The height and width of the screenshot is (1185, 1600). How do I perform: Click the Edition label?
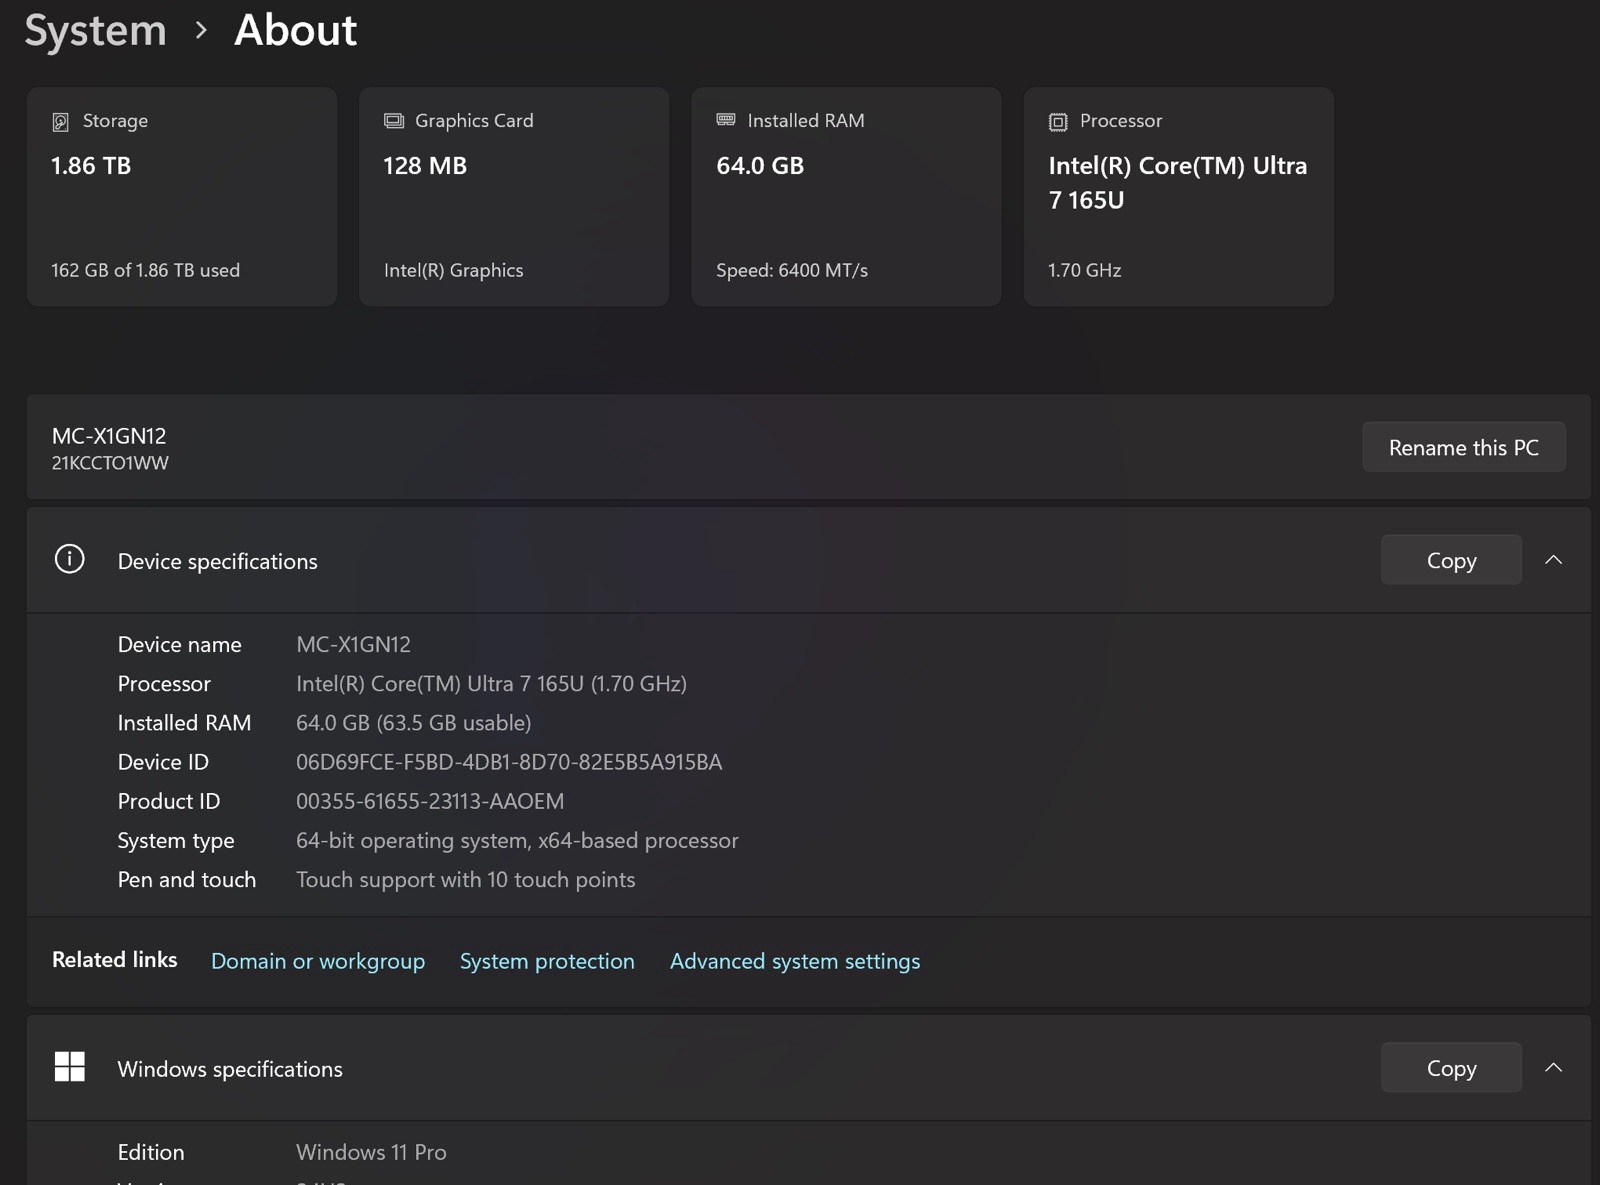click(x=151, y=1152)
